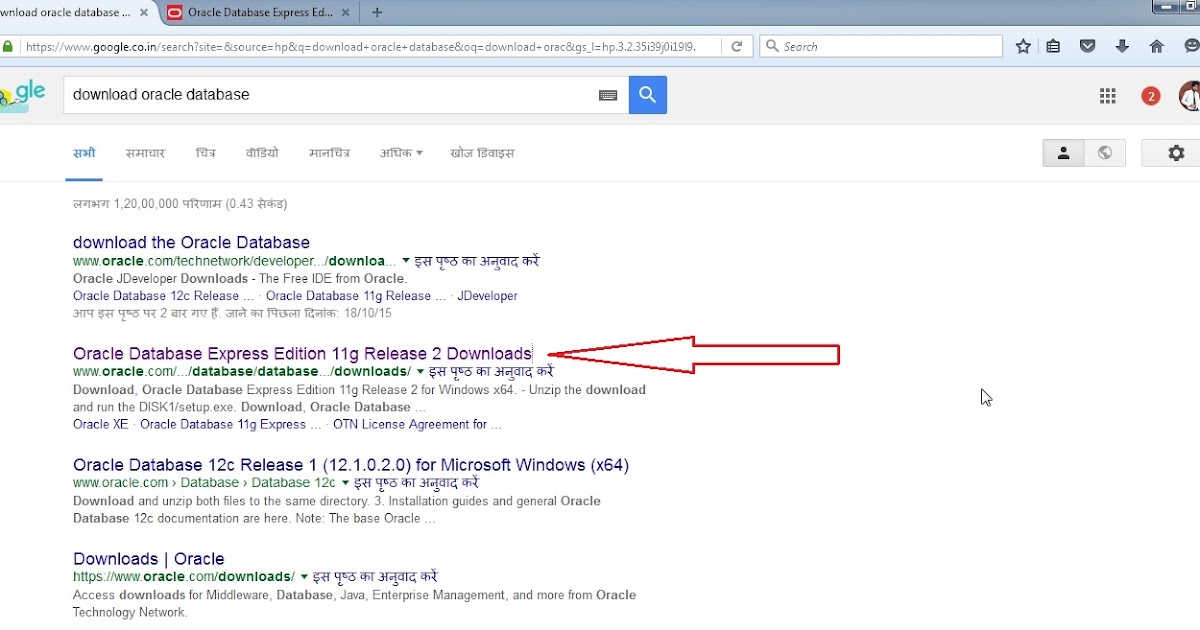Open 'download the Oracle Database' result
Screen dimensions: 1200x630
191,242
